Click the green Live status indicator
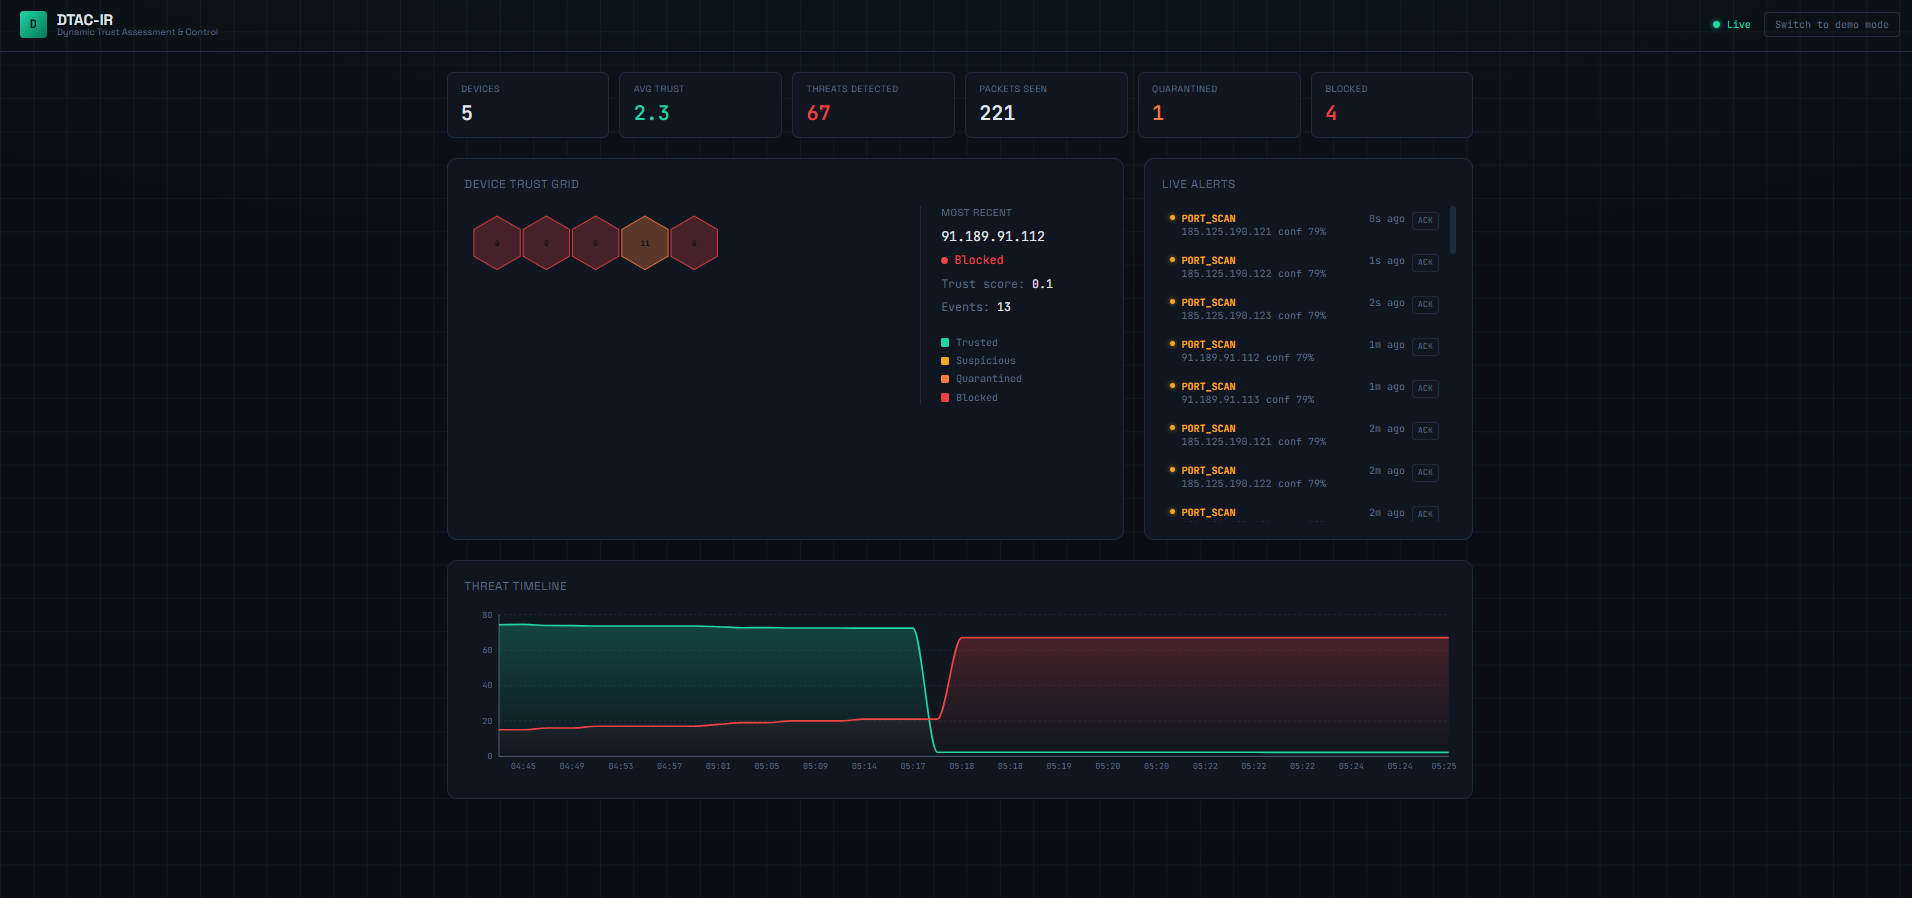This screenshot has width=1912, height=898. point(1731,25)
